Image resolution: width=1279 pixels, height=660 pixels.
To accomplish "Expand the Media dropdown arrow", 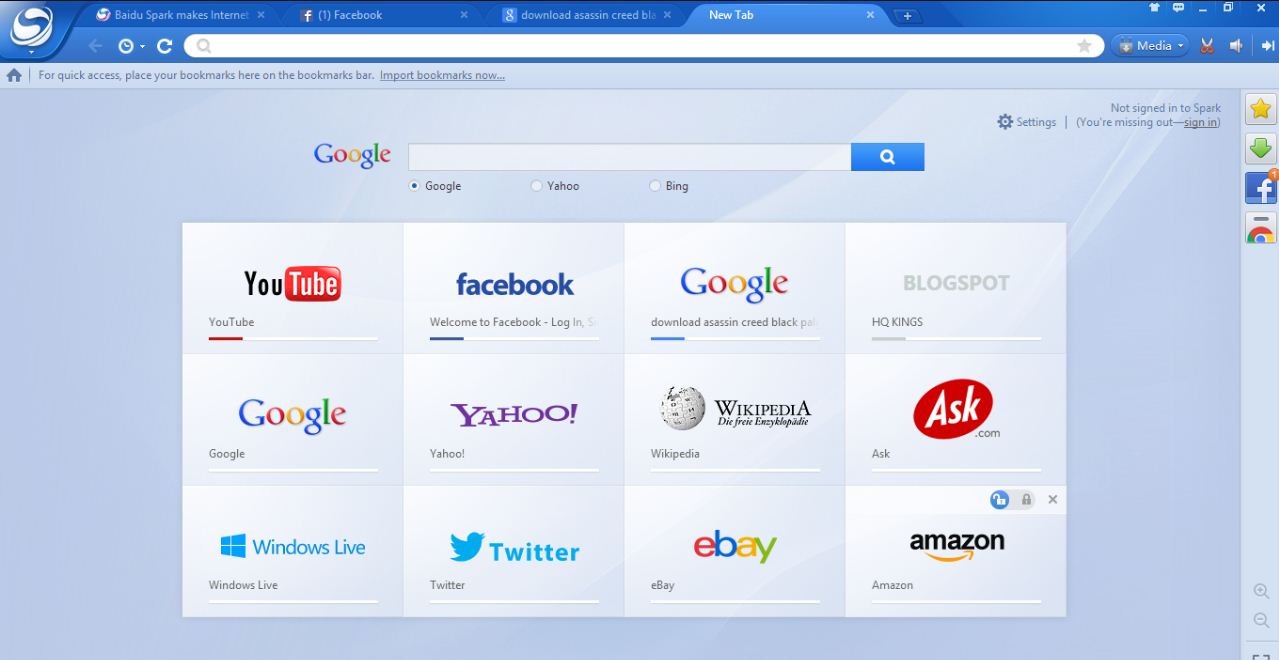I will coord(1180,46).
